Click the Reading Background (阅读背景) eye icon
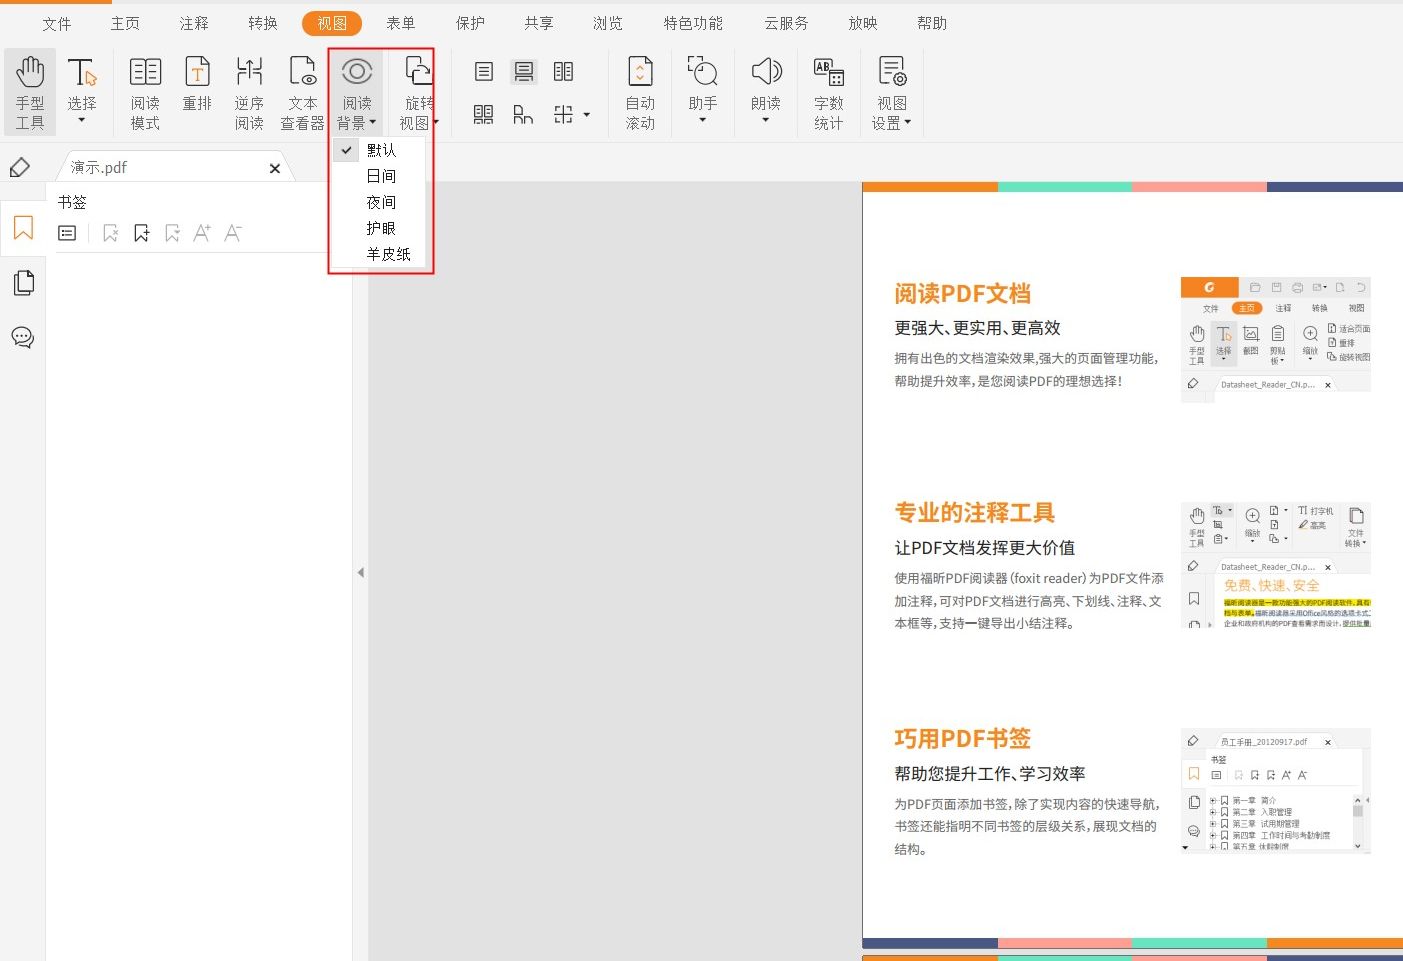 (357, 72)
